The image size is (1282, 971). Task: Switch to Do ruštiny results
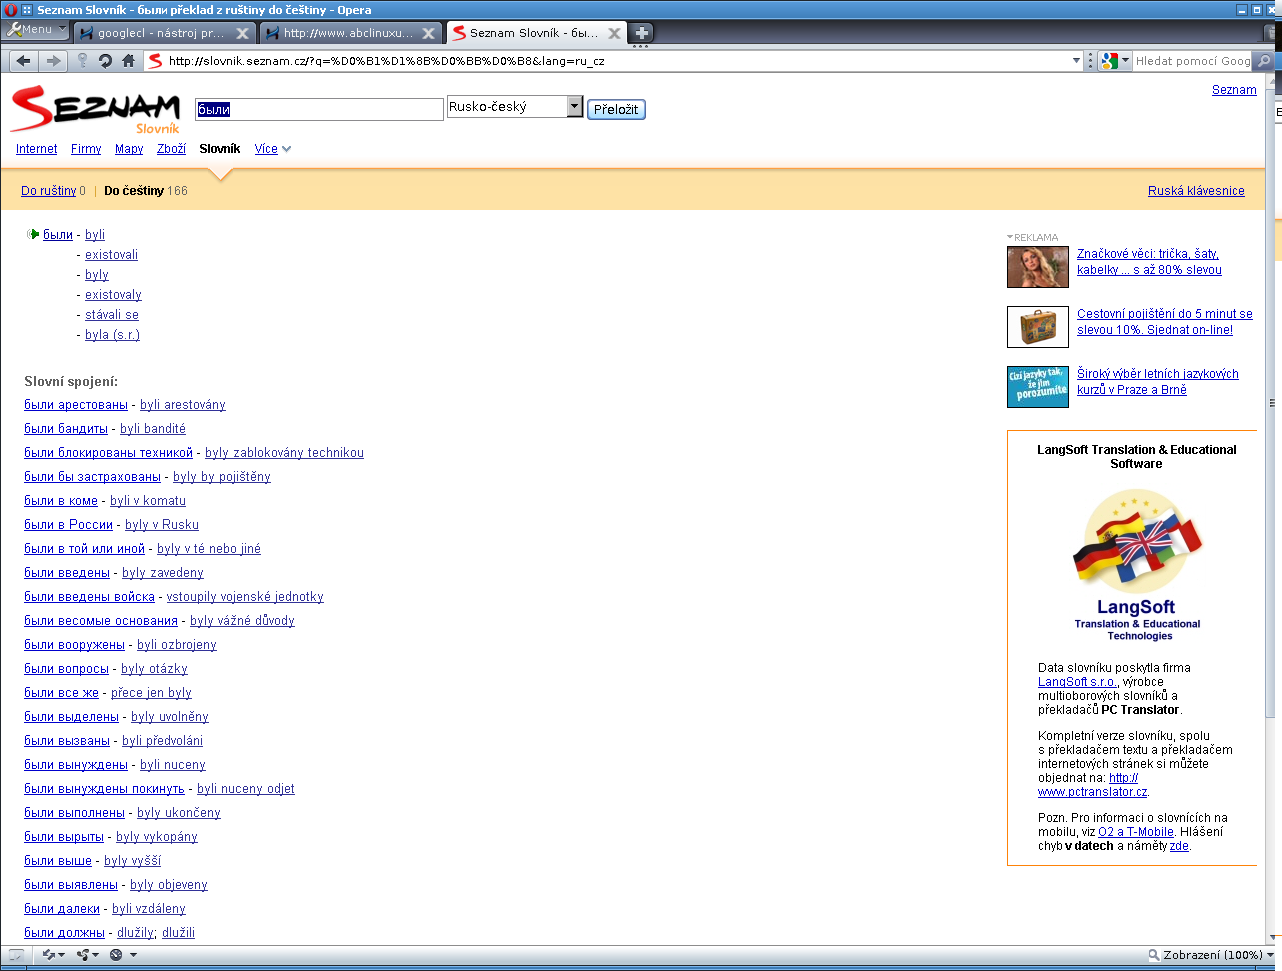pyautogui.click(x=48, y=191)
